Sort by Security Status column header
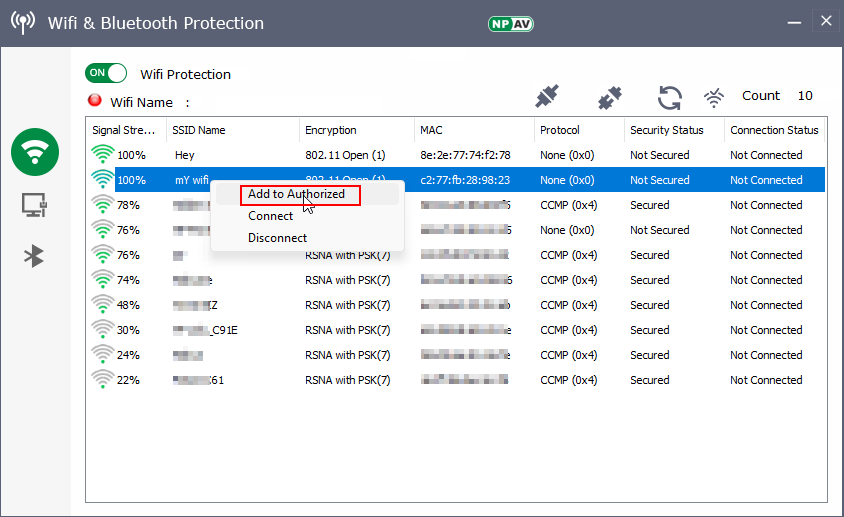Image resolution: width=844 pixels, height=517 pixels. 666,130
